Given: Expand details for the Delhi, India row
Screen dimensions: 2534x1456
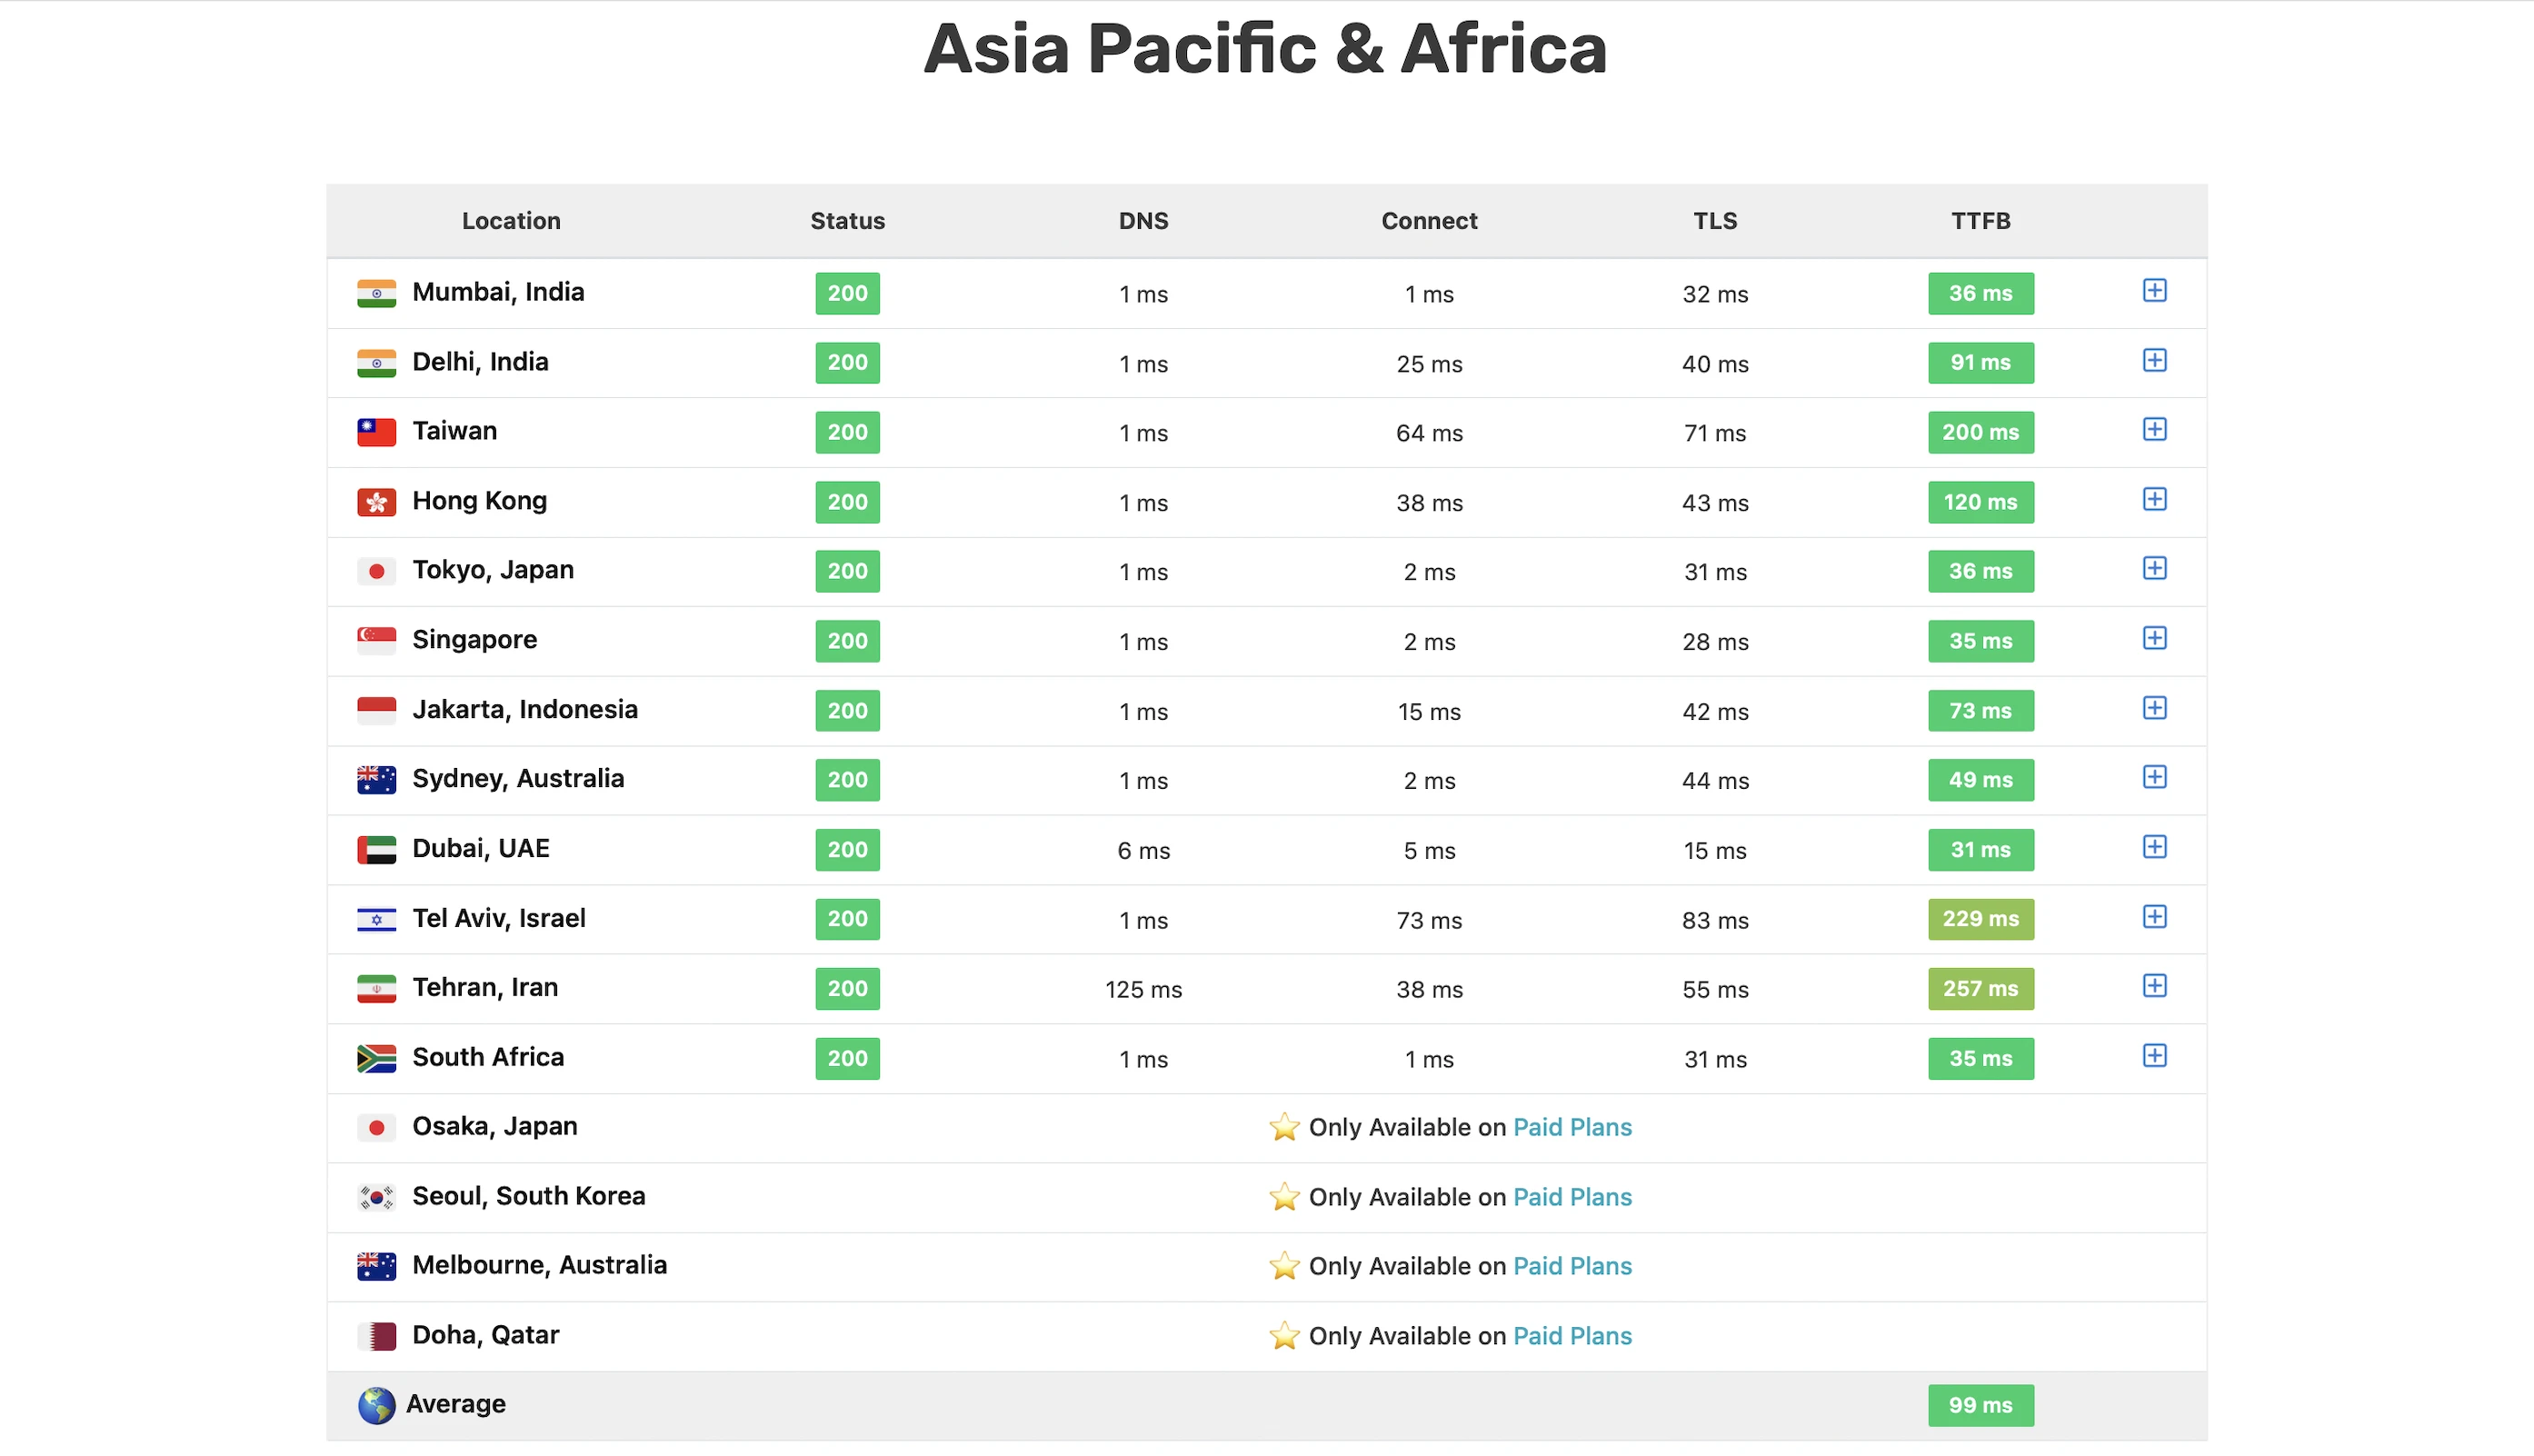Looking at the screenshot, I should coord(2154,361).
